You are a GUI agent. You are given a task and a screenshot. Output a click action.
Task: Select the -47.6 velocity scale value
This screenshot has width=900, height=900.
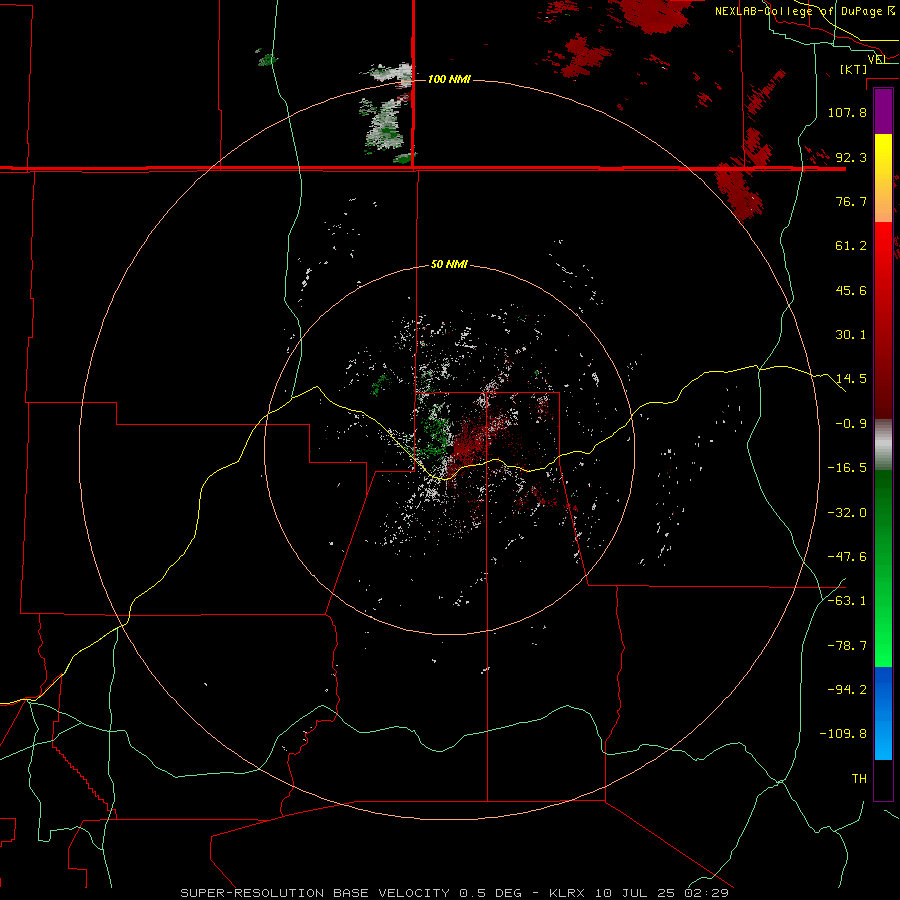[x=847, y=557]
